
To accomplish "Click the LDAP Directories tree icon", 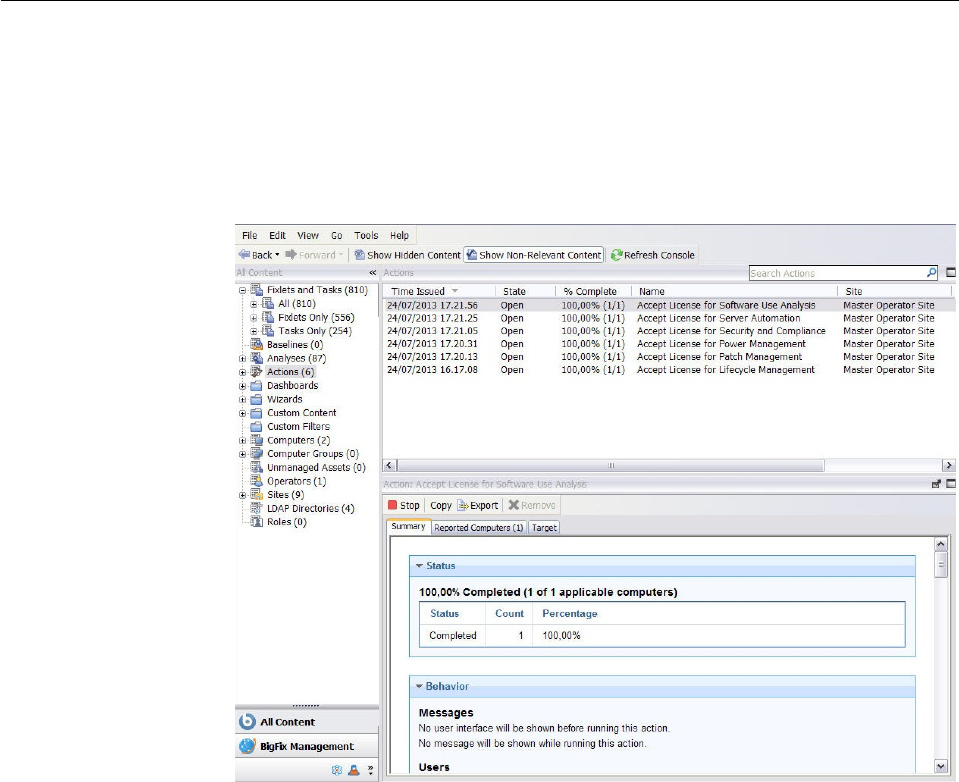I will pyautogui.click(x=257, y=508).
